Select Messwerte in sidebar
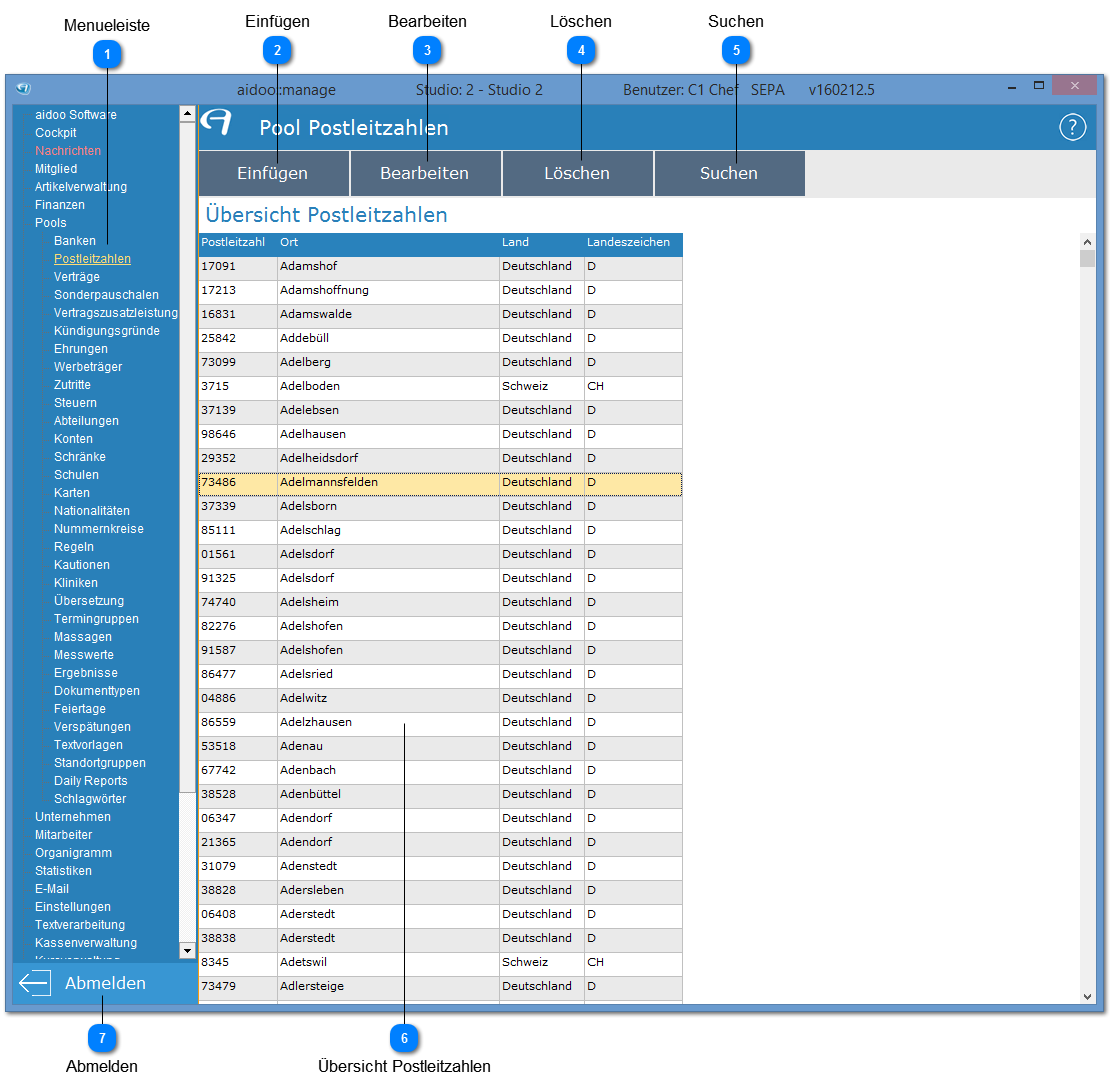Screen dimensions: 1113x1092 (x=84, y=655)
